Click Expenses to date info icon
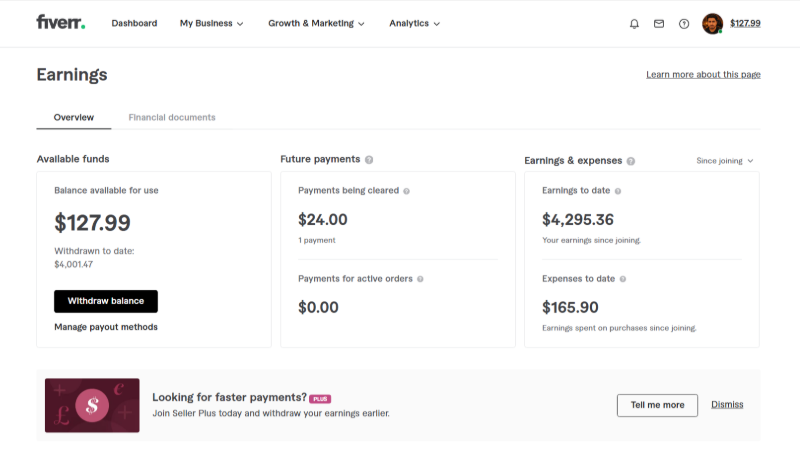 [x=622, y=279]
